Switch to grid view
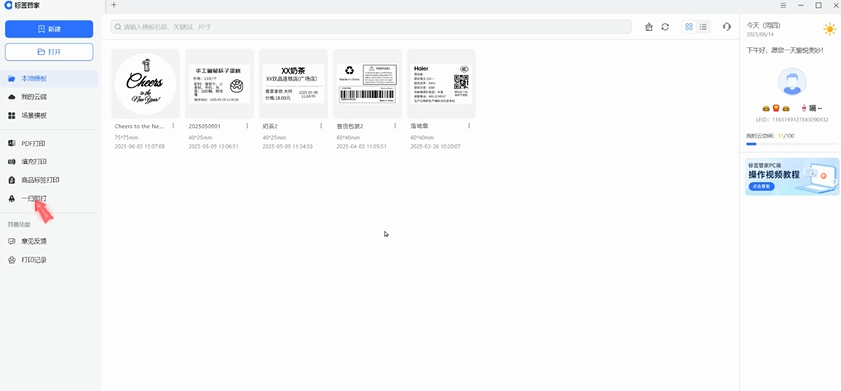 point(689,27)
